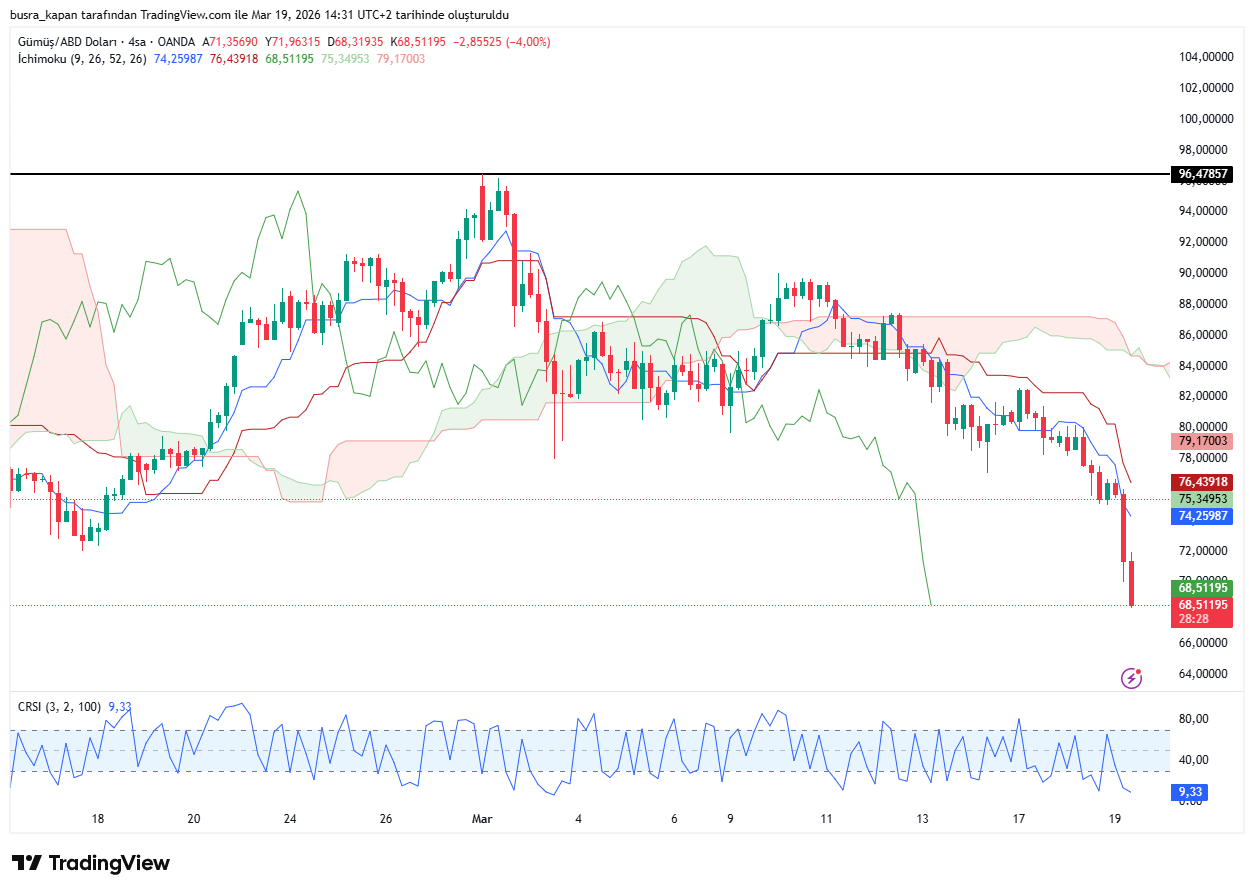Click the Mar label on the time axis
1254x893 pixels.
(x=482, y=819)
